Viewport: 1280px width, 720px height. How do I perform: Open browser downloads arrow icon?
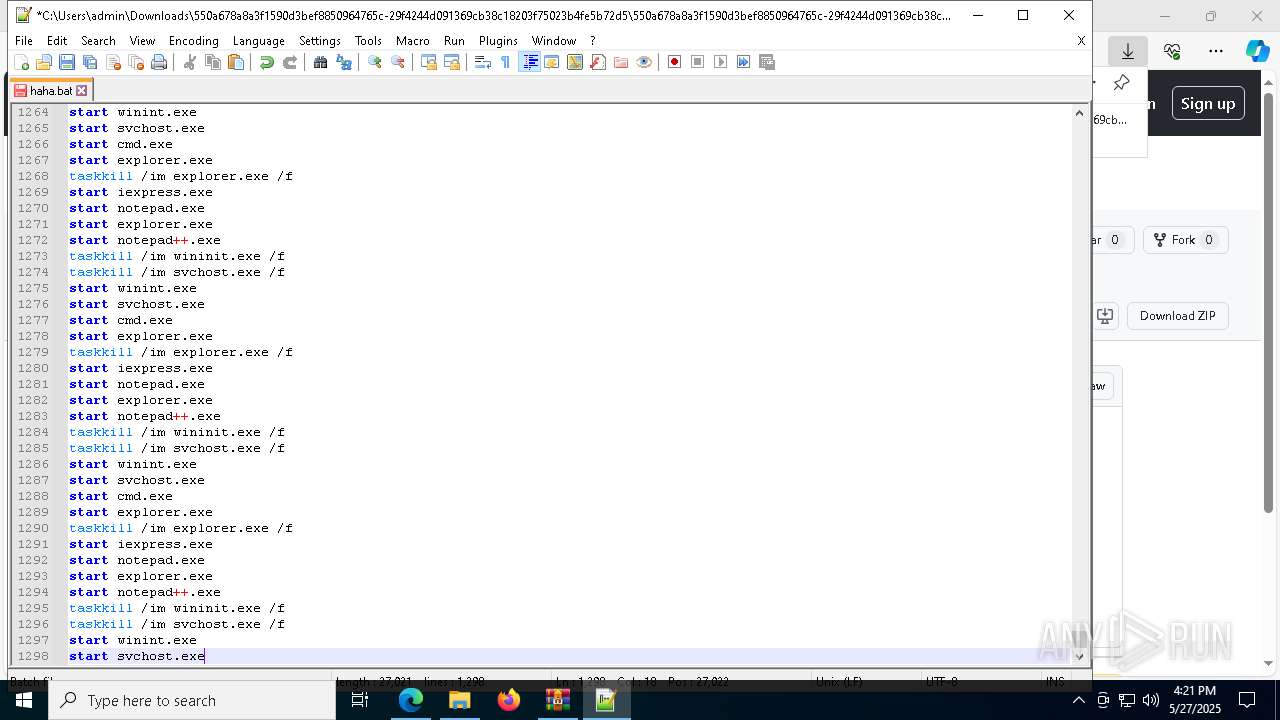click(1128, 51)
